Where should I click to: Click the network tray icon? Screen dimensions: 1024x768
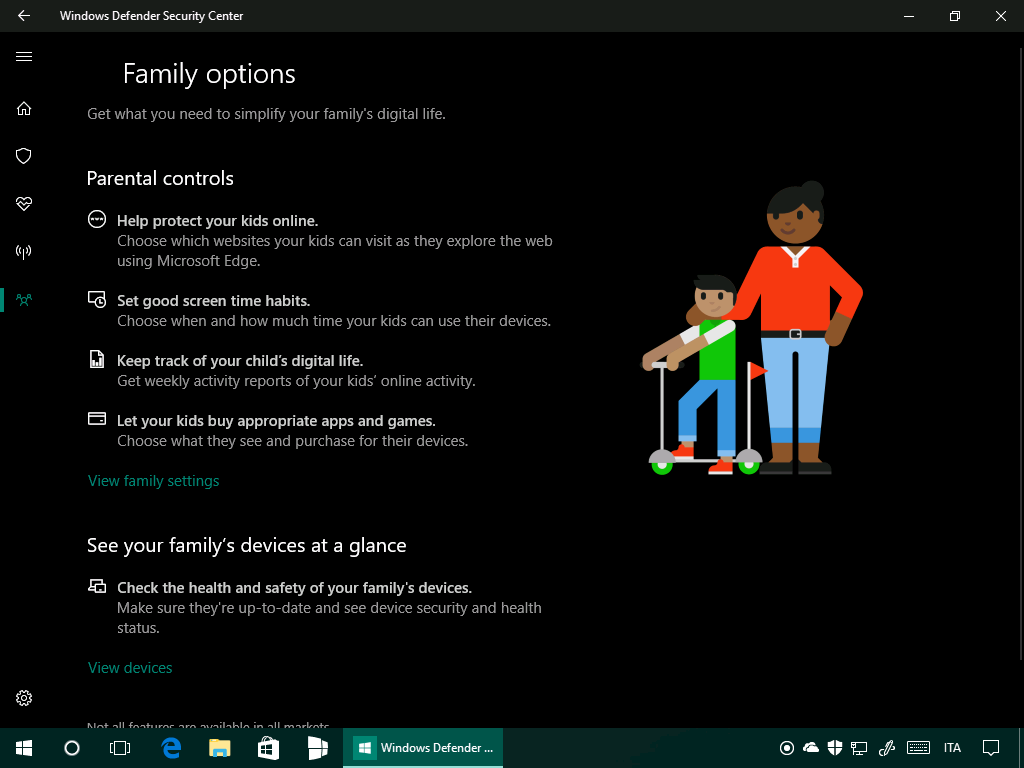coord(859,748)
